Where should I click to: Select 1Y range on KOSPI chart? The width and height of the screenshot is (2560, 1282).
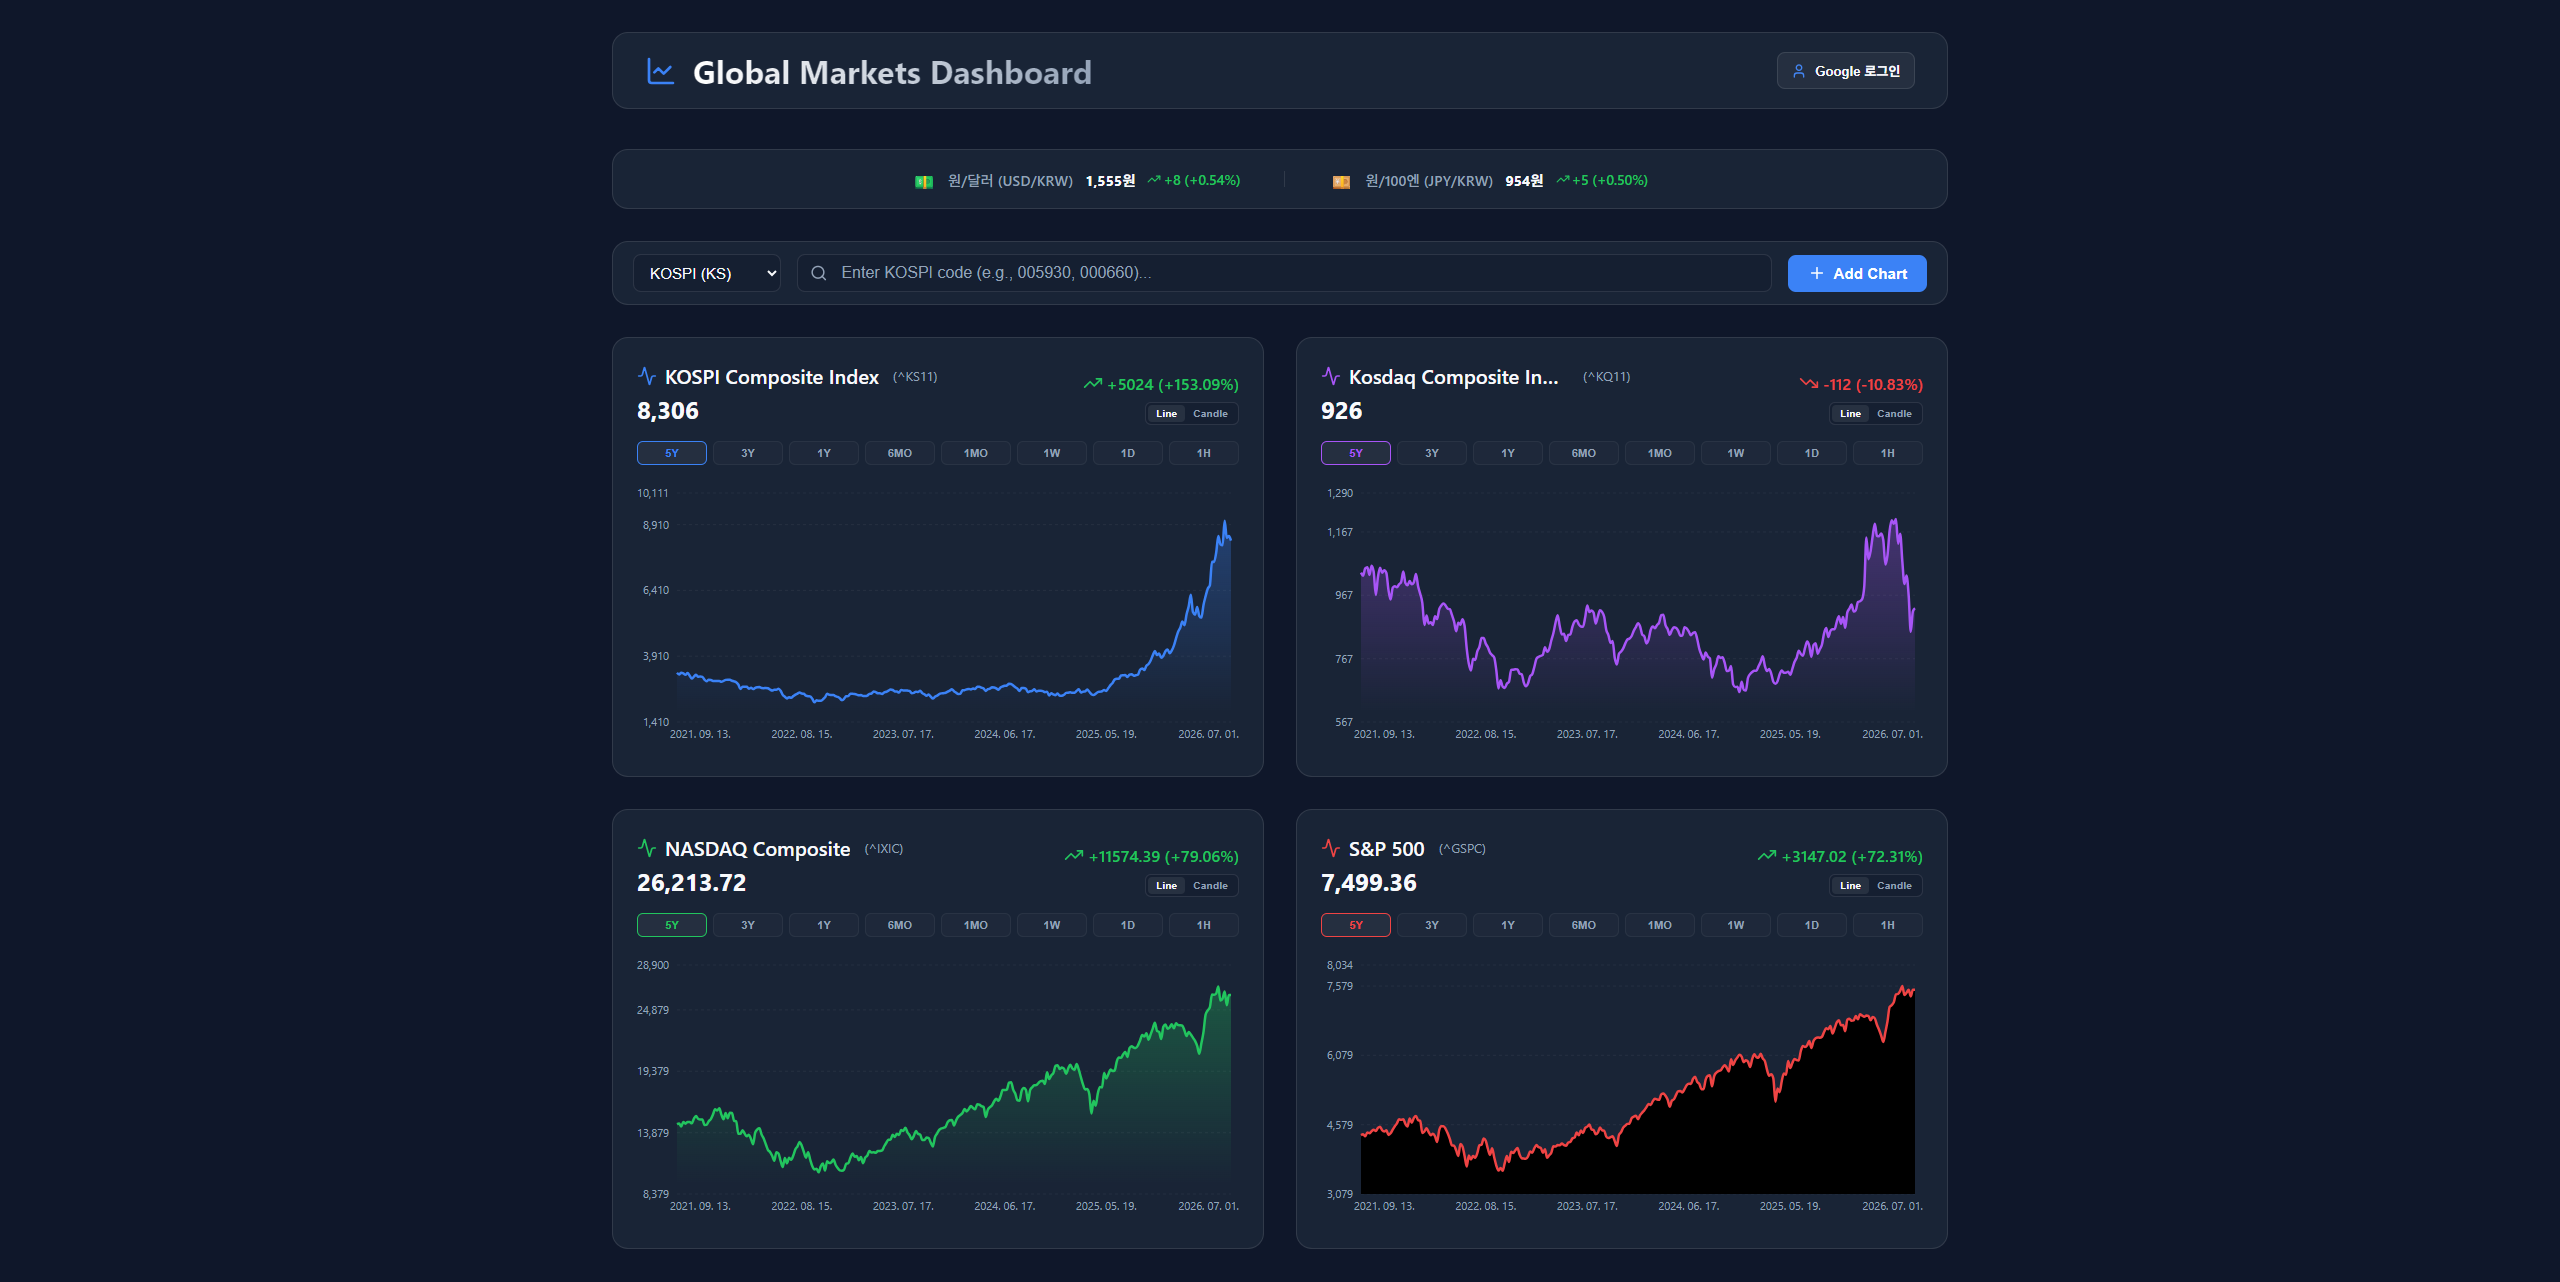824,453
